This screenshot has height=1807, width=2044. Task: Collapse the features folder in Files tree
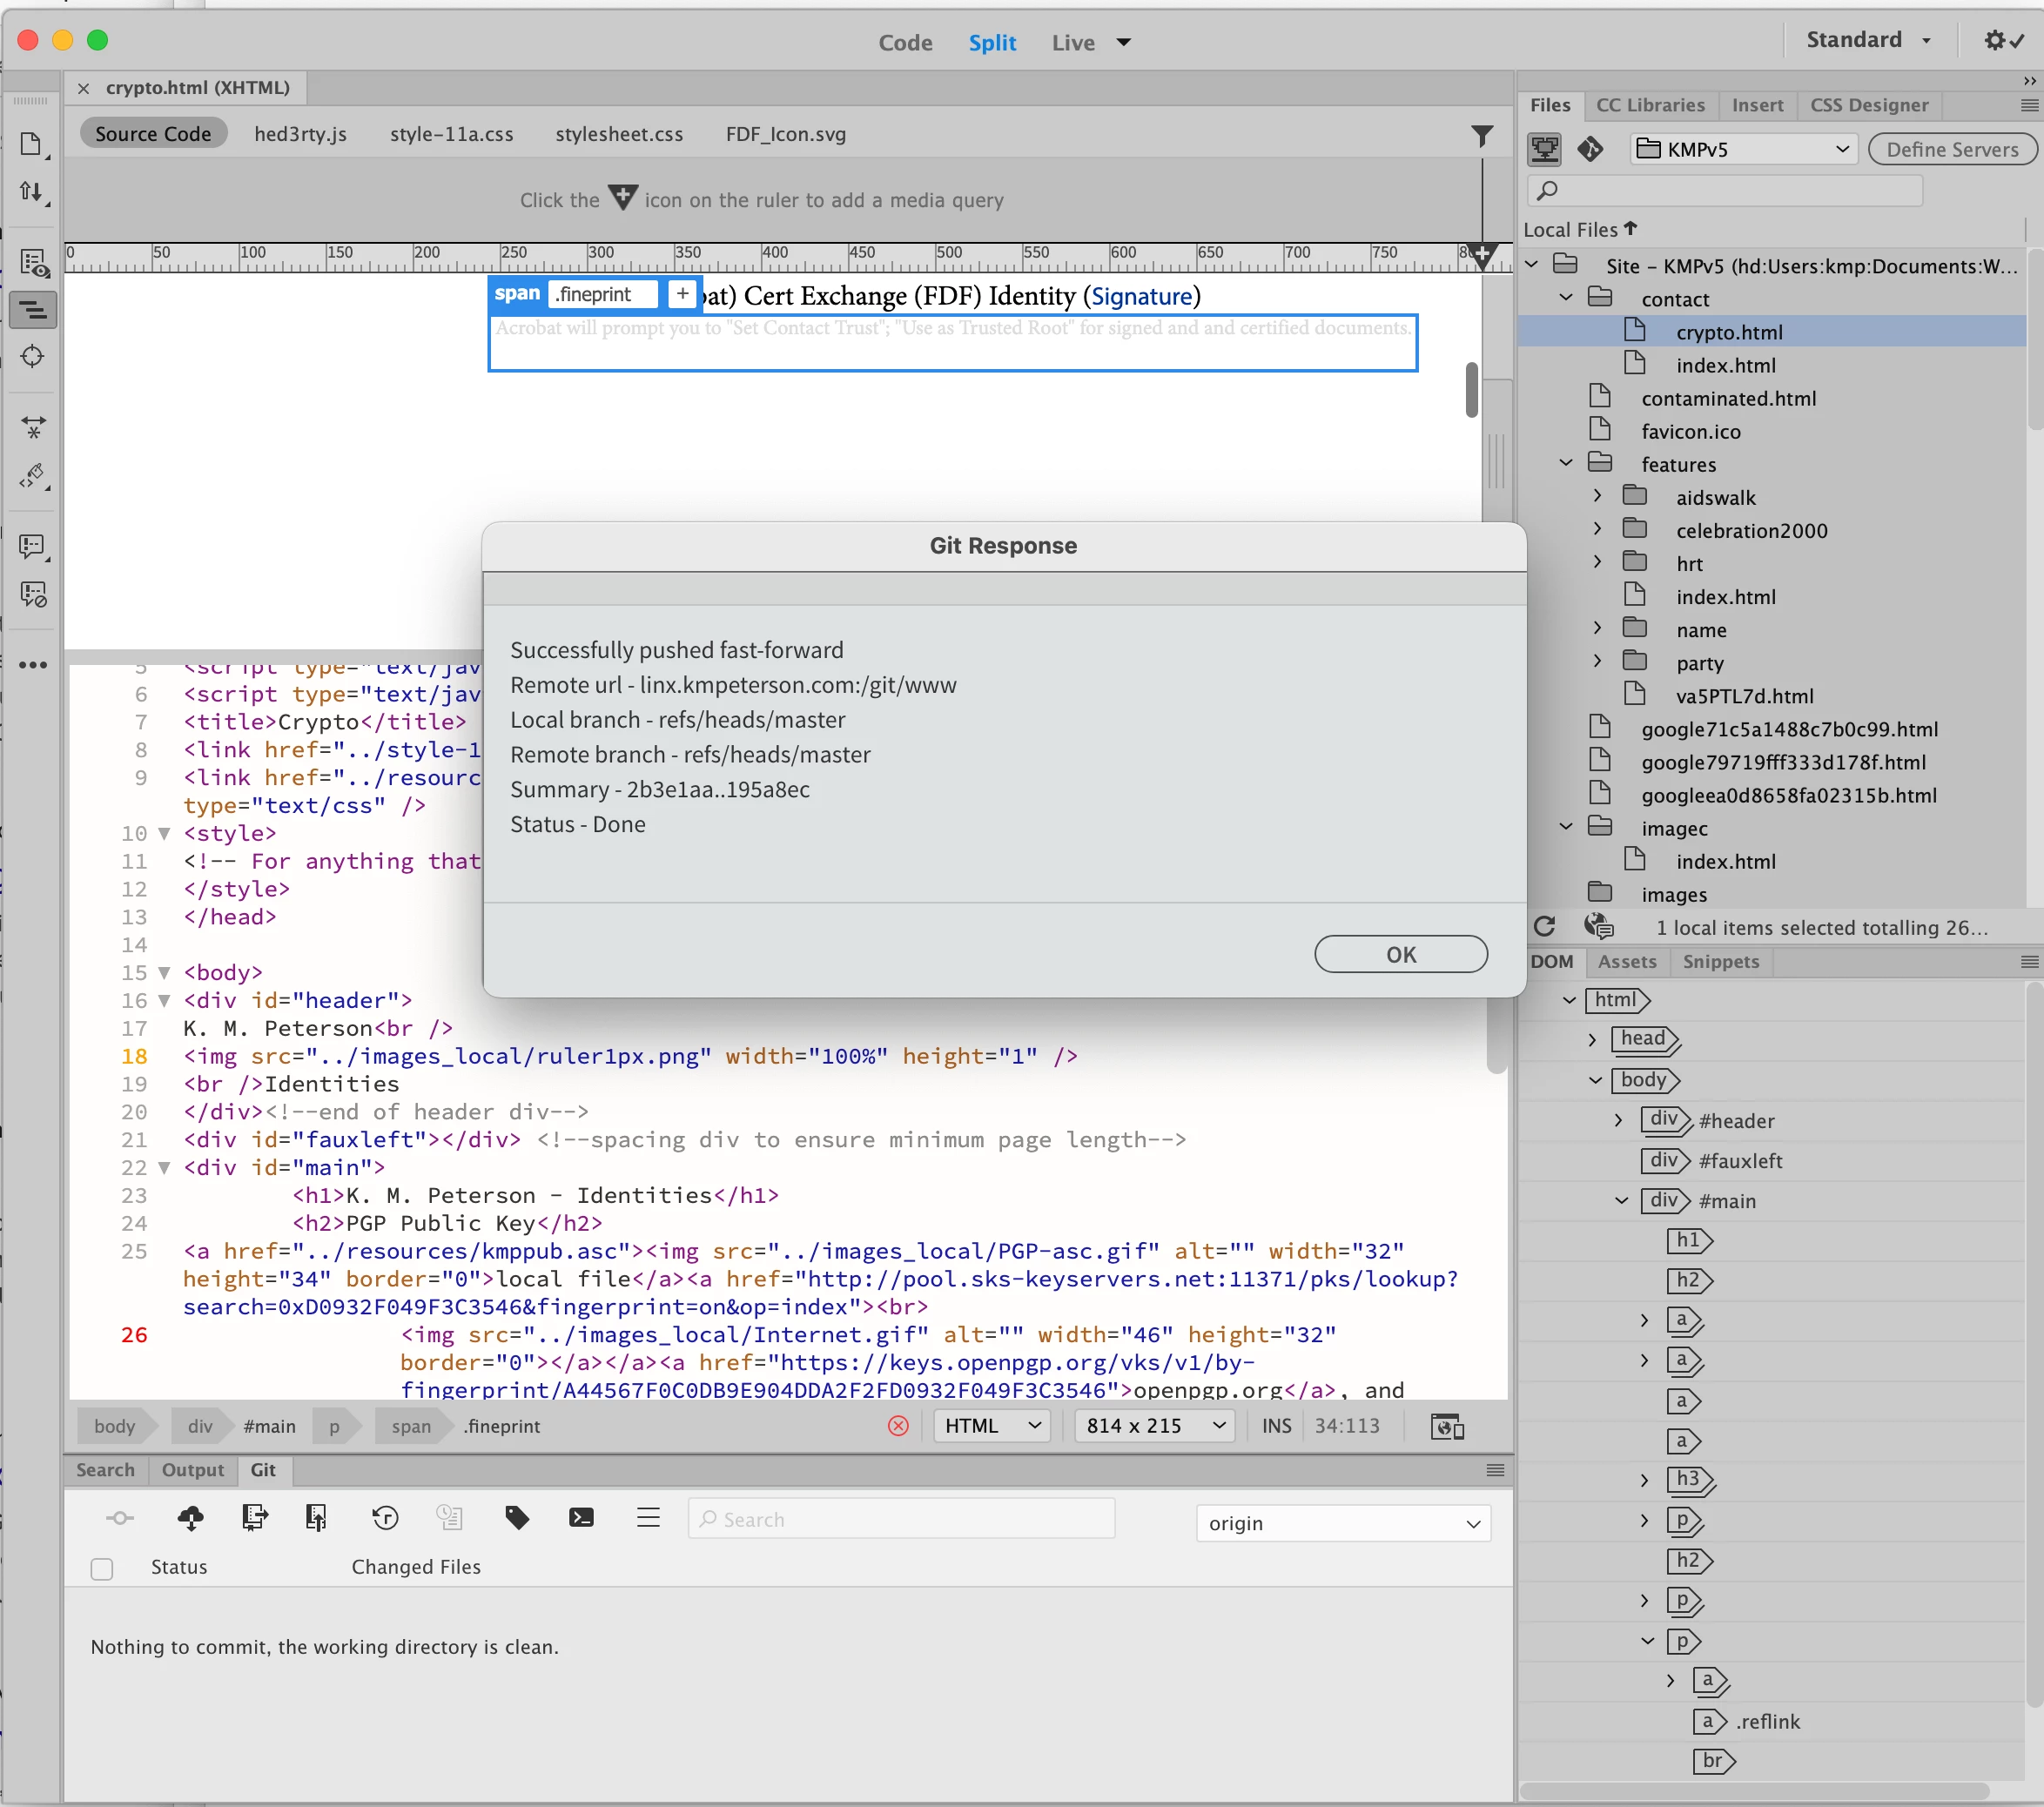coord(1567,463)
